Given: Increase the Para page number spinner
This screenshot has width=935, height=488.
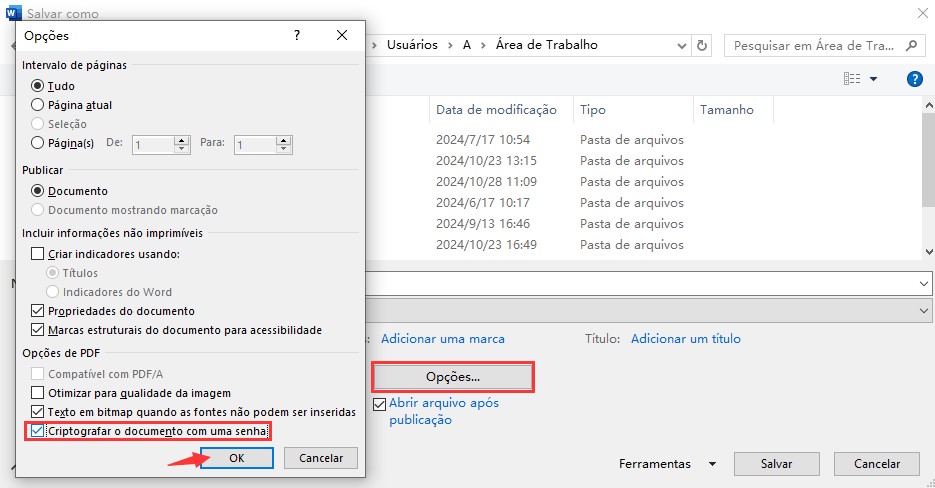Looking at the screenshot, I should (284, 140).
